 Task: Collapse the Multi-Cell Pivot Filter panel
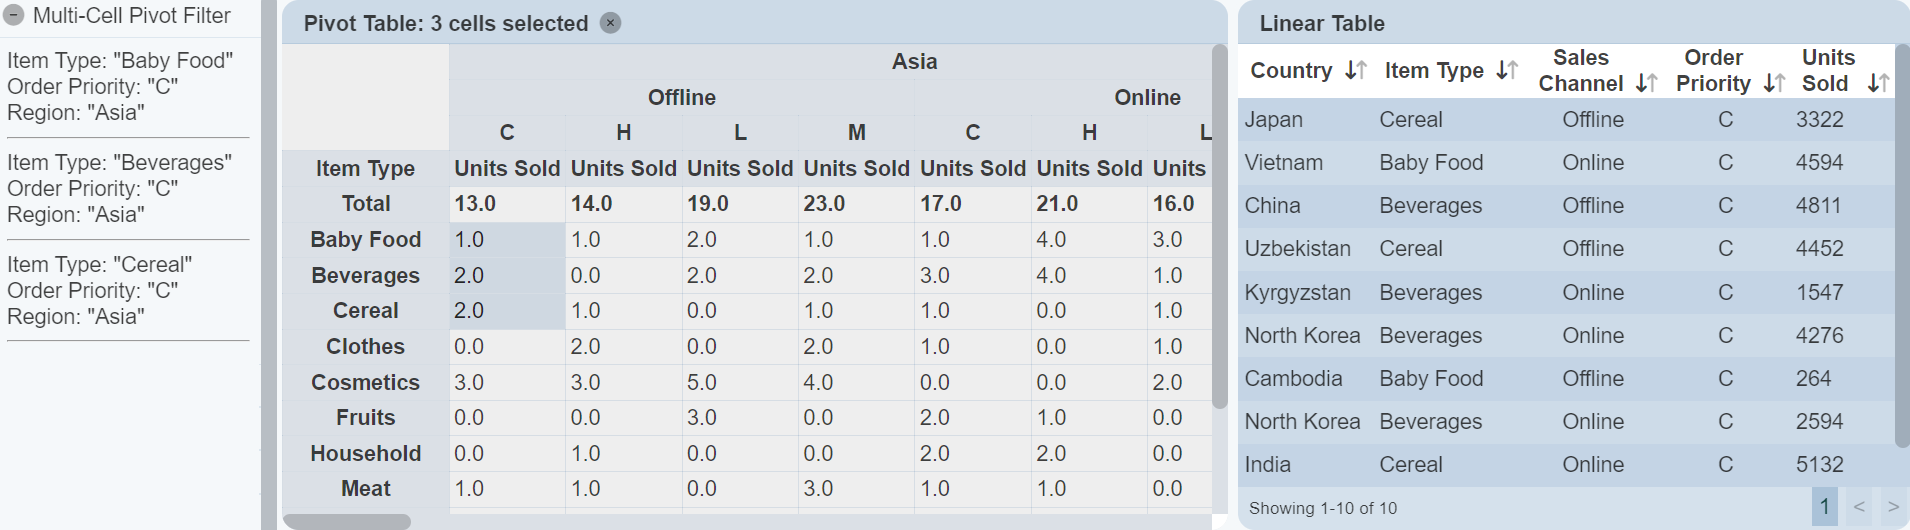(x=14, y=16)
